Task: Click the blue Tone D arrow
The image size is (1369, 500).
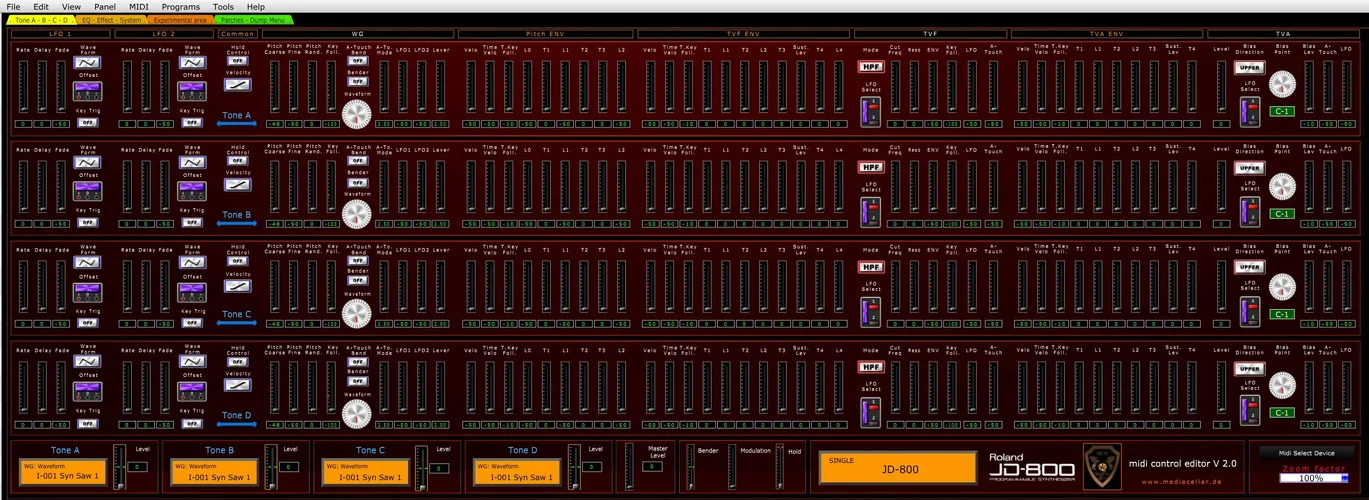Action: pyautogui.click(x=237, y=424)
